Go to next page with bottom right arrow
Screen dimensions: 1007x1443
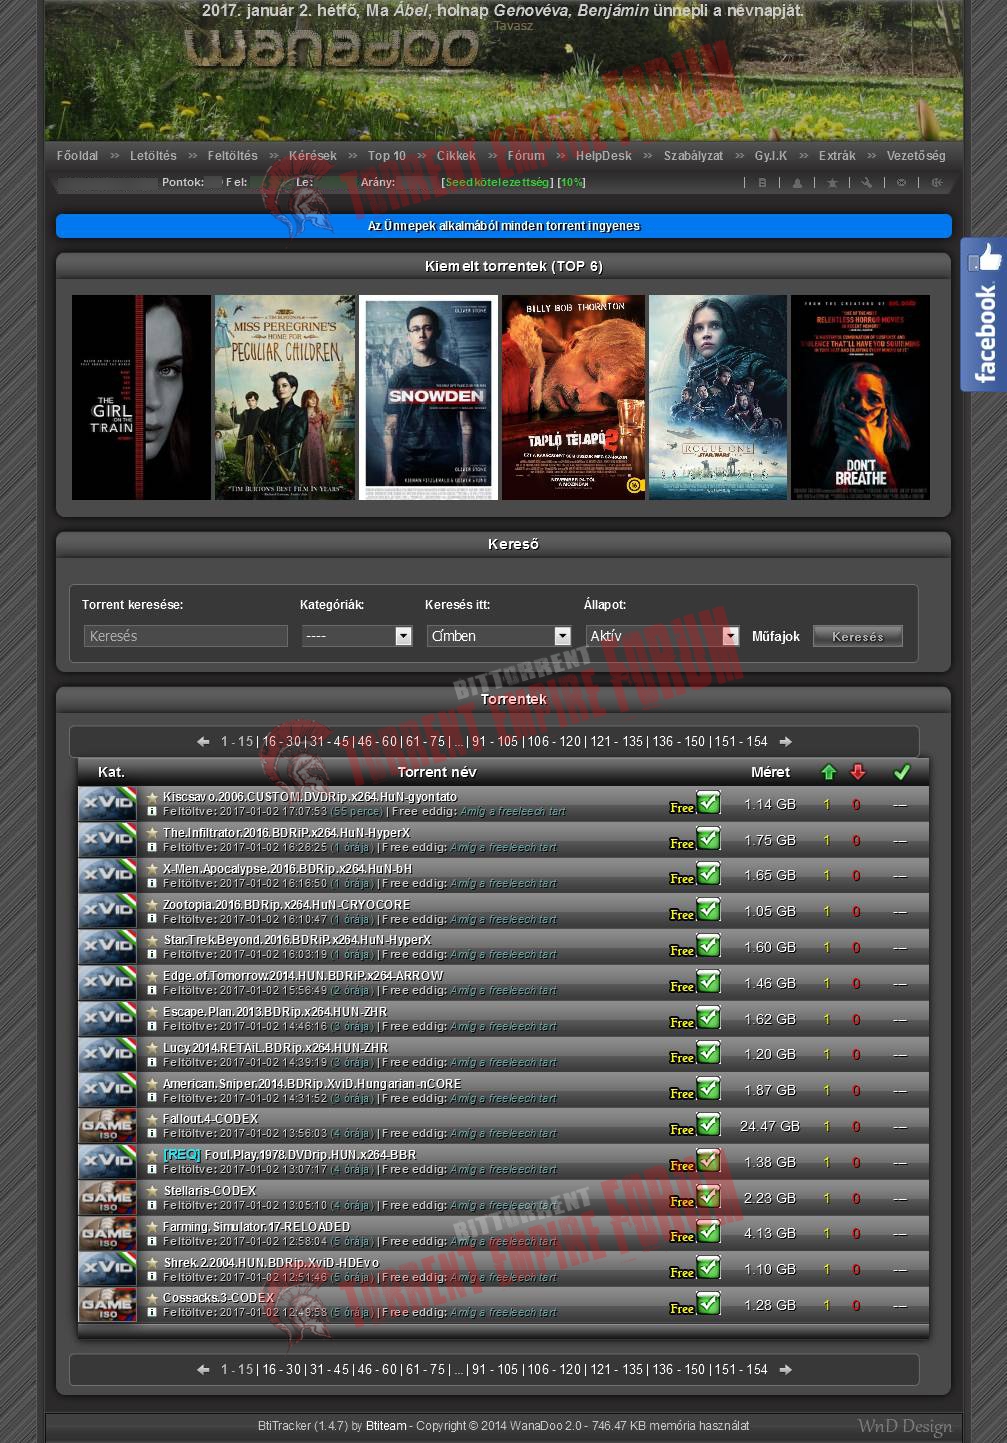tap(785, 1370)
